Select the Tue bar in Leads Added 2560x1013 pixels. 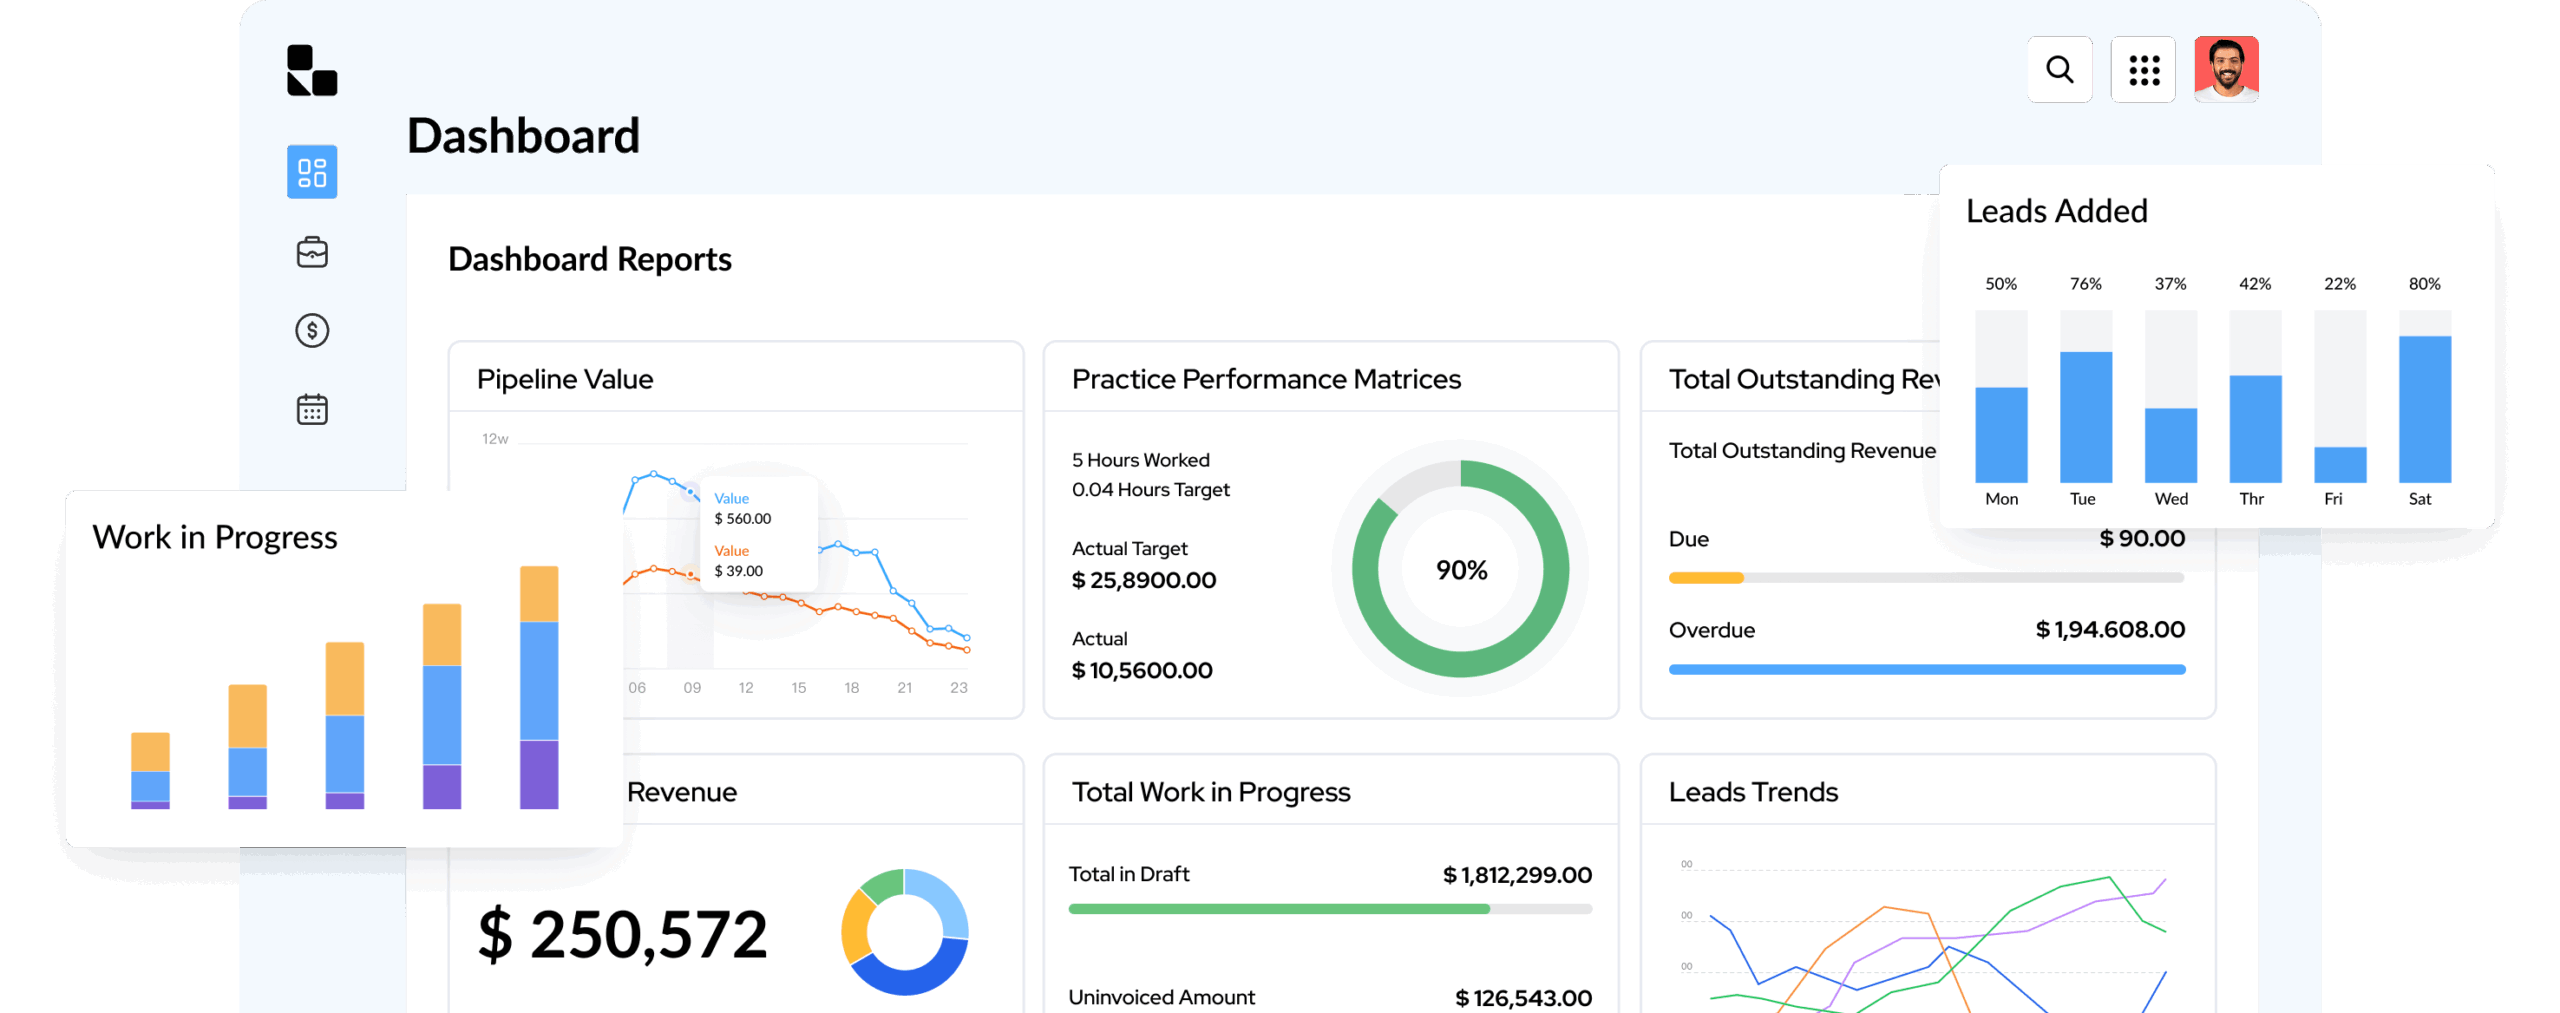point(2085,417)
